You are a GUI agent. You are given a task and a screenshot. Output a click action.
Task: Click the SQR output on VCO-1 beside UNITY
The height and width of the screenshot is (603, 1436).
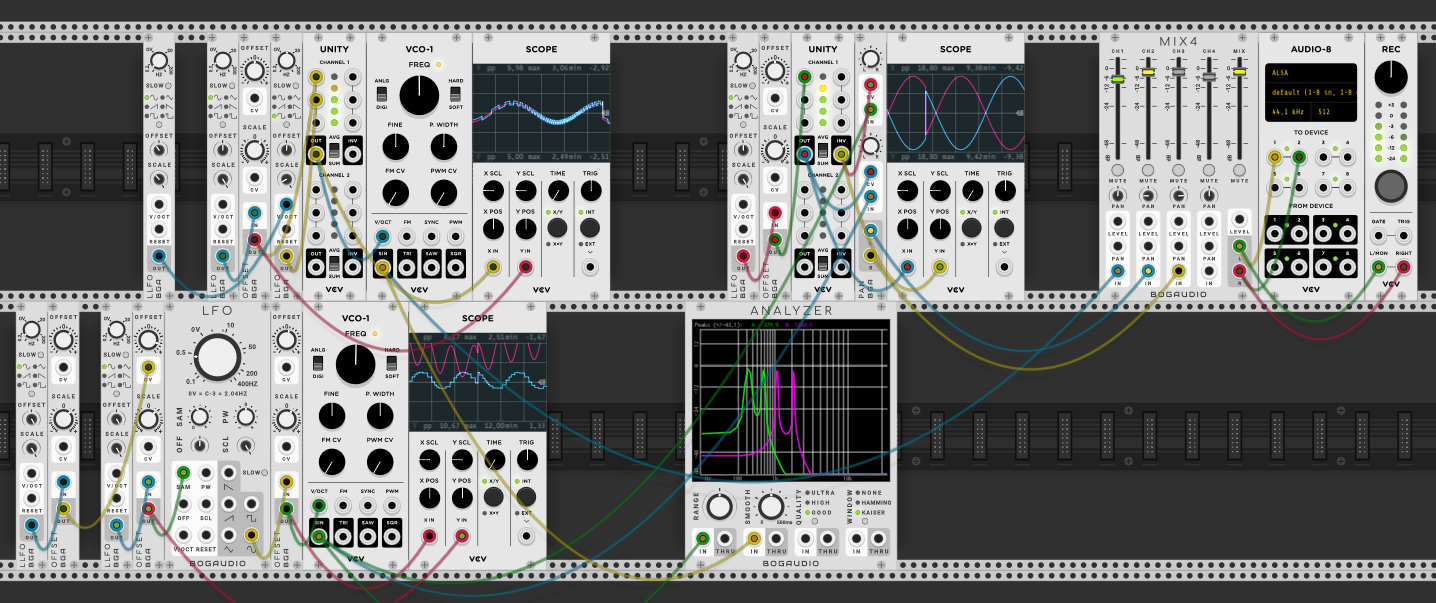[456, 267]
